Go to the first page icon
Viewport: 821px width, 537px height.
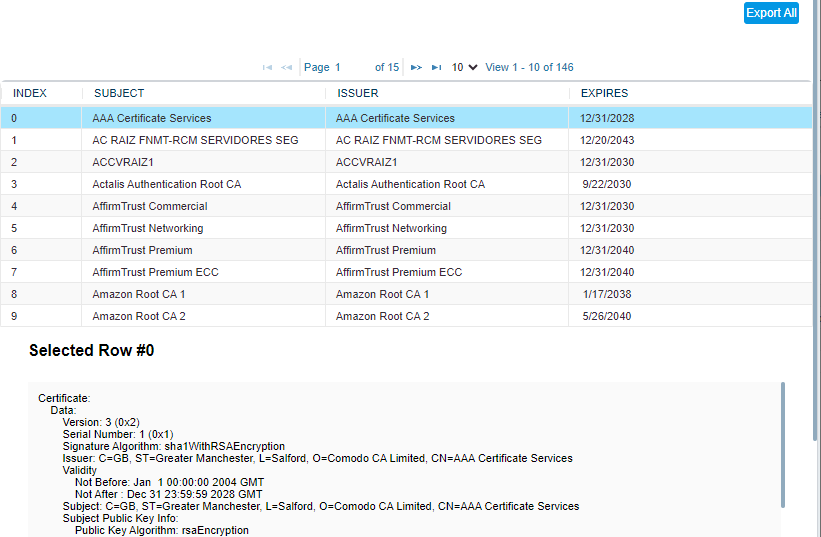pos(267,68)
